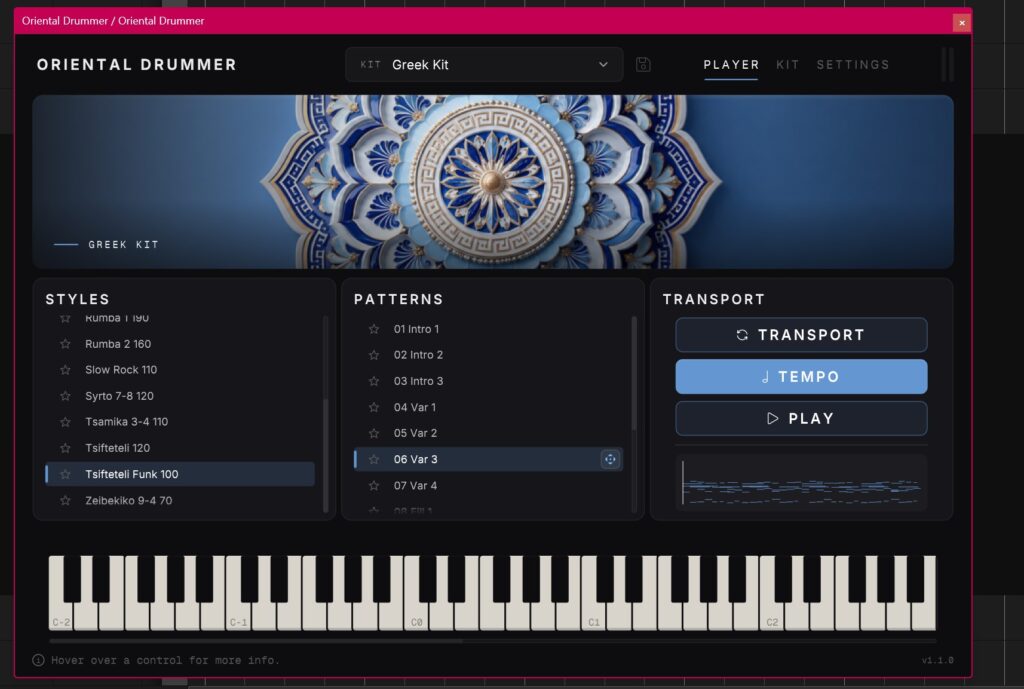Screen dimensions: 1024x689
Task: Toggle the Tempo sync button
Action: coord(801,377)
